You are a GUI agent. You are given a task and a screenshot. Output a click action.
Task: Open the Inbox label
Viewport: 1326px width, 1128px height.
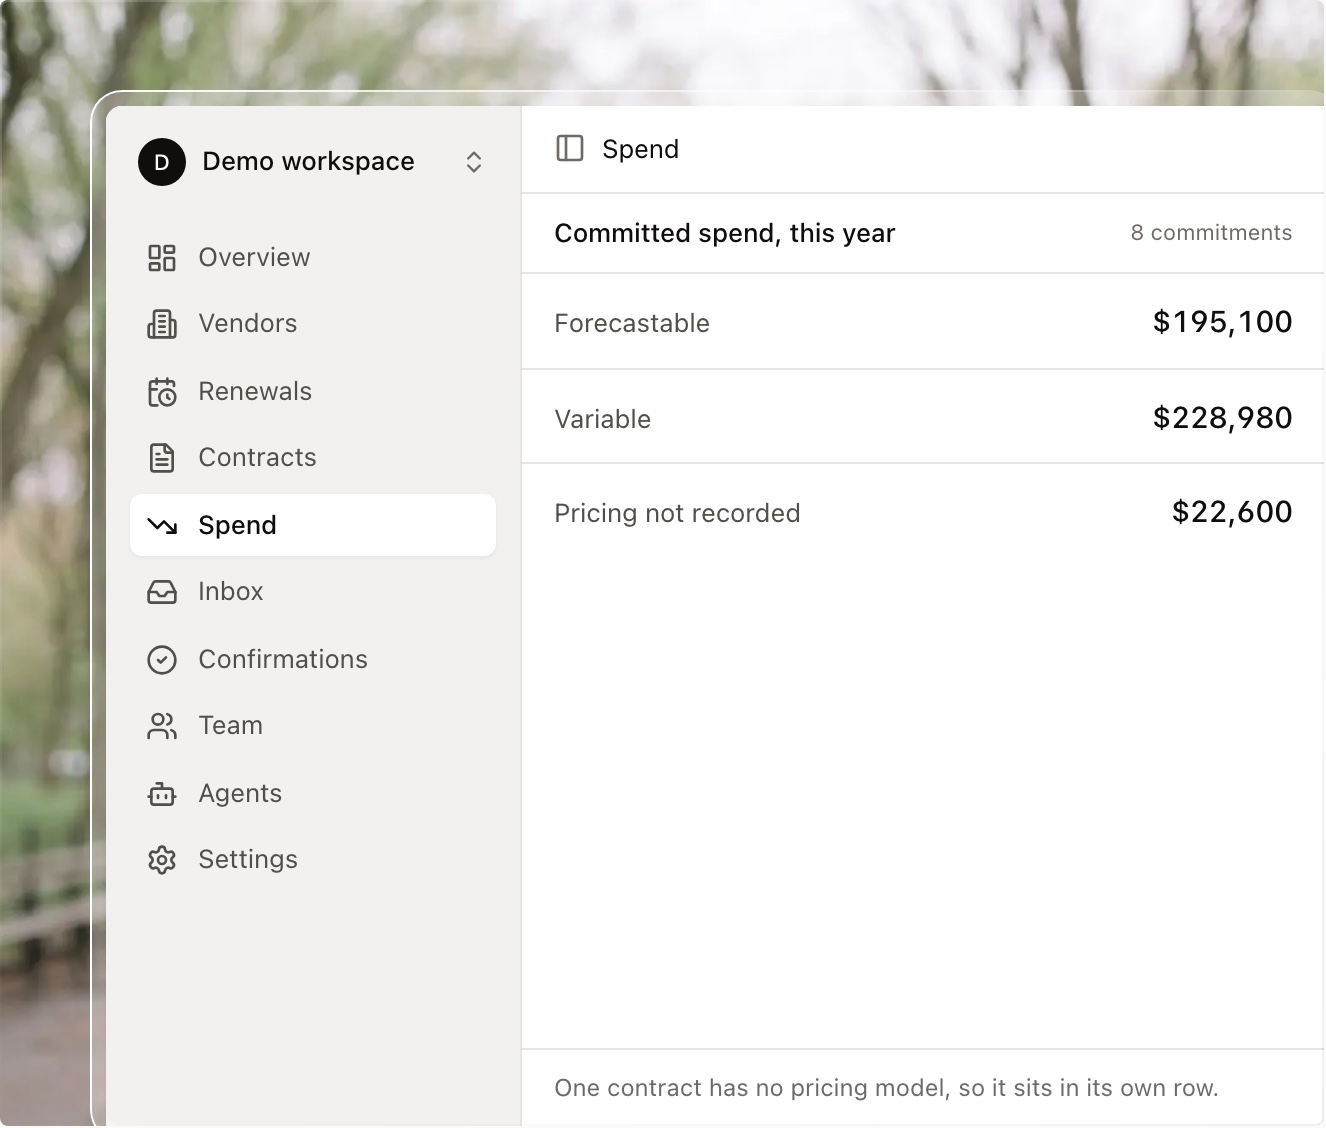pos(231,592)
